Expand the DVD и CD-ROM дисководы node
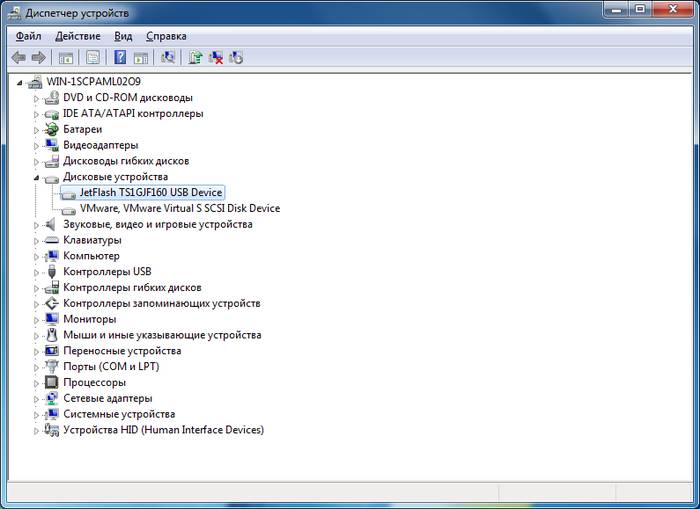This screenshot has width=700, height=509. 37,98
